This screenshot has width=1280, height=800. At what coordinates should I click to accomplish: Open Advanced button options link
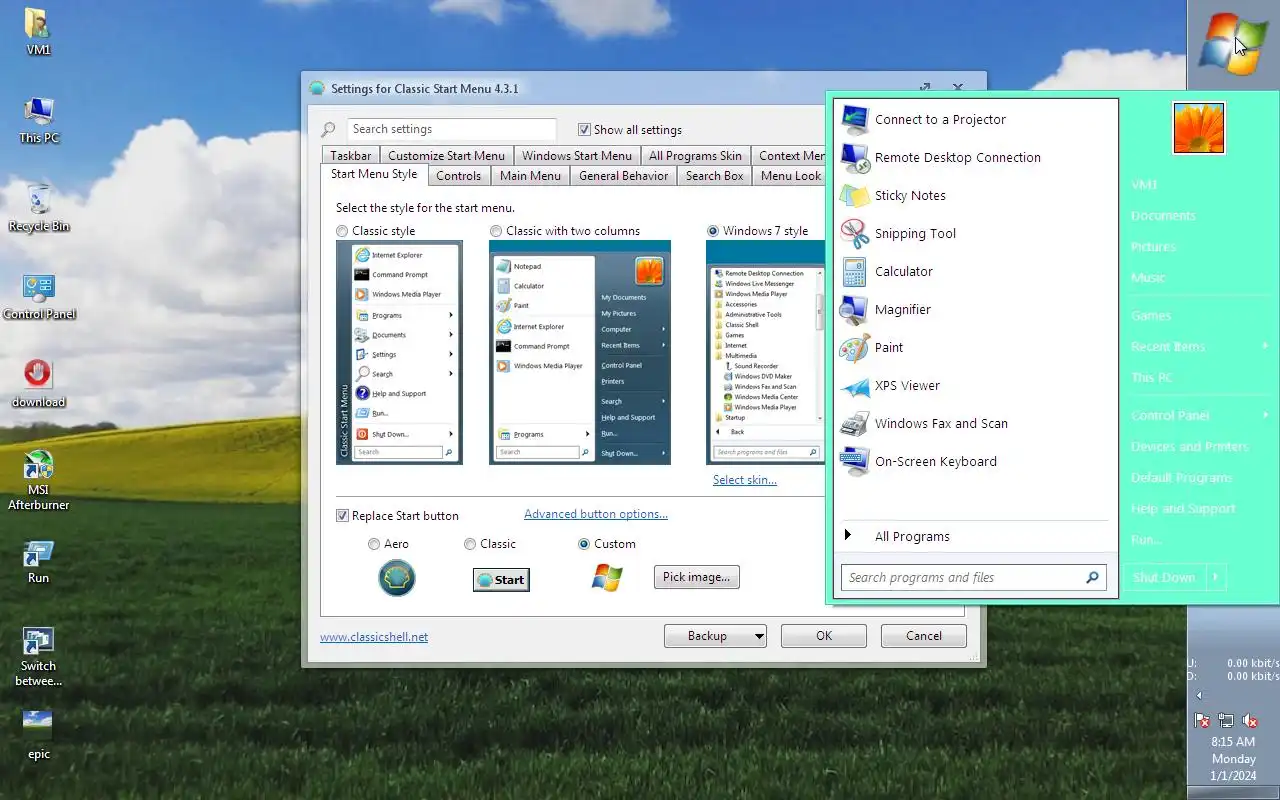[x=596, y=514]
